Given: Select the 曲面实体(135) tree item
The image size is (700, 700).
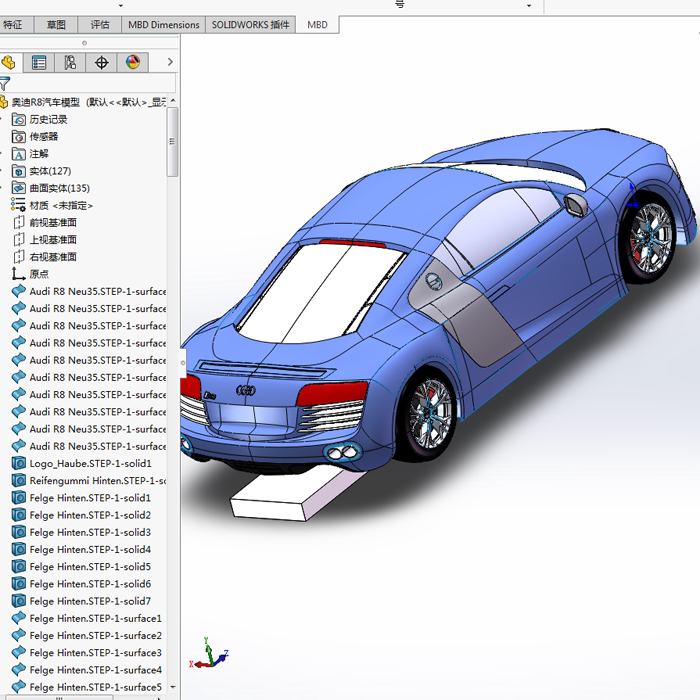Looking at the screenshot, I should click(60, 188).
